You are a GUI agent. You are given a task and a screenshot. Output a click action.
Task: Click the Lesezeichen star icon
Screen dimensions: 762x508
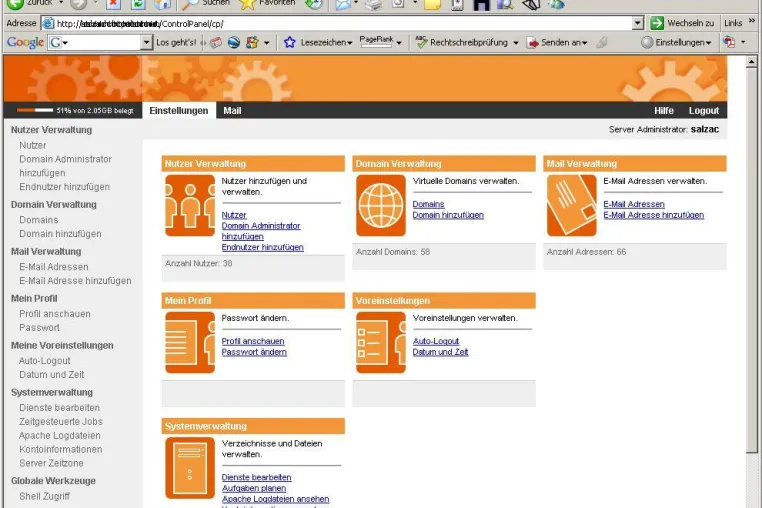pos(290,42)
